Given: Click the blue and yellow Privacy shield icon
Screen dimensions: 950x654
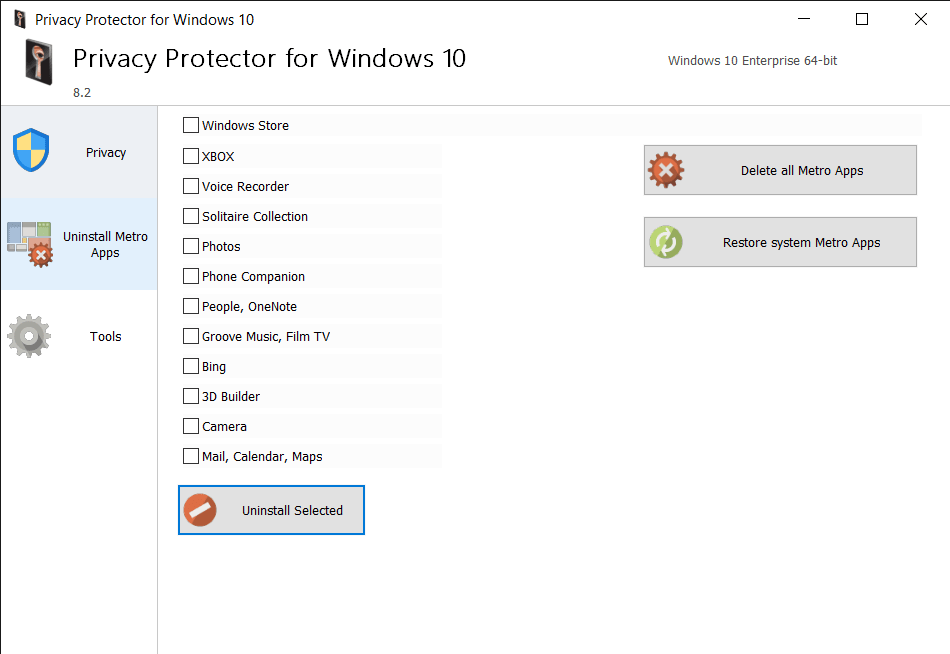Looking at the screenshot, I should point(31,150).
